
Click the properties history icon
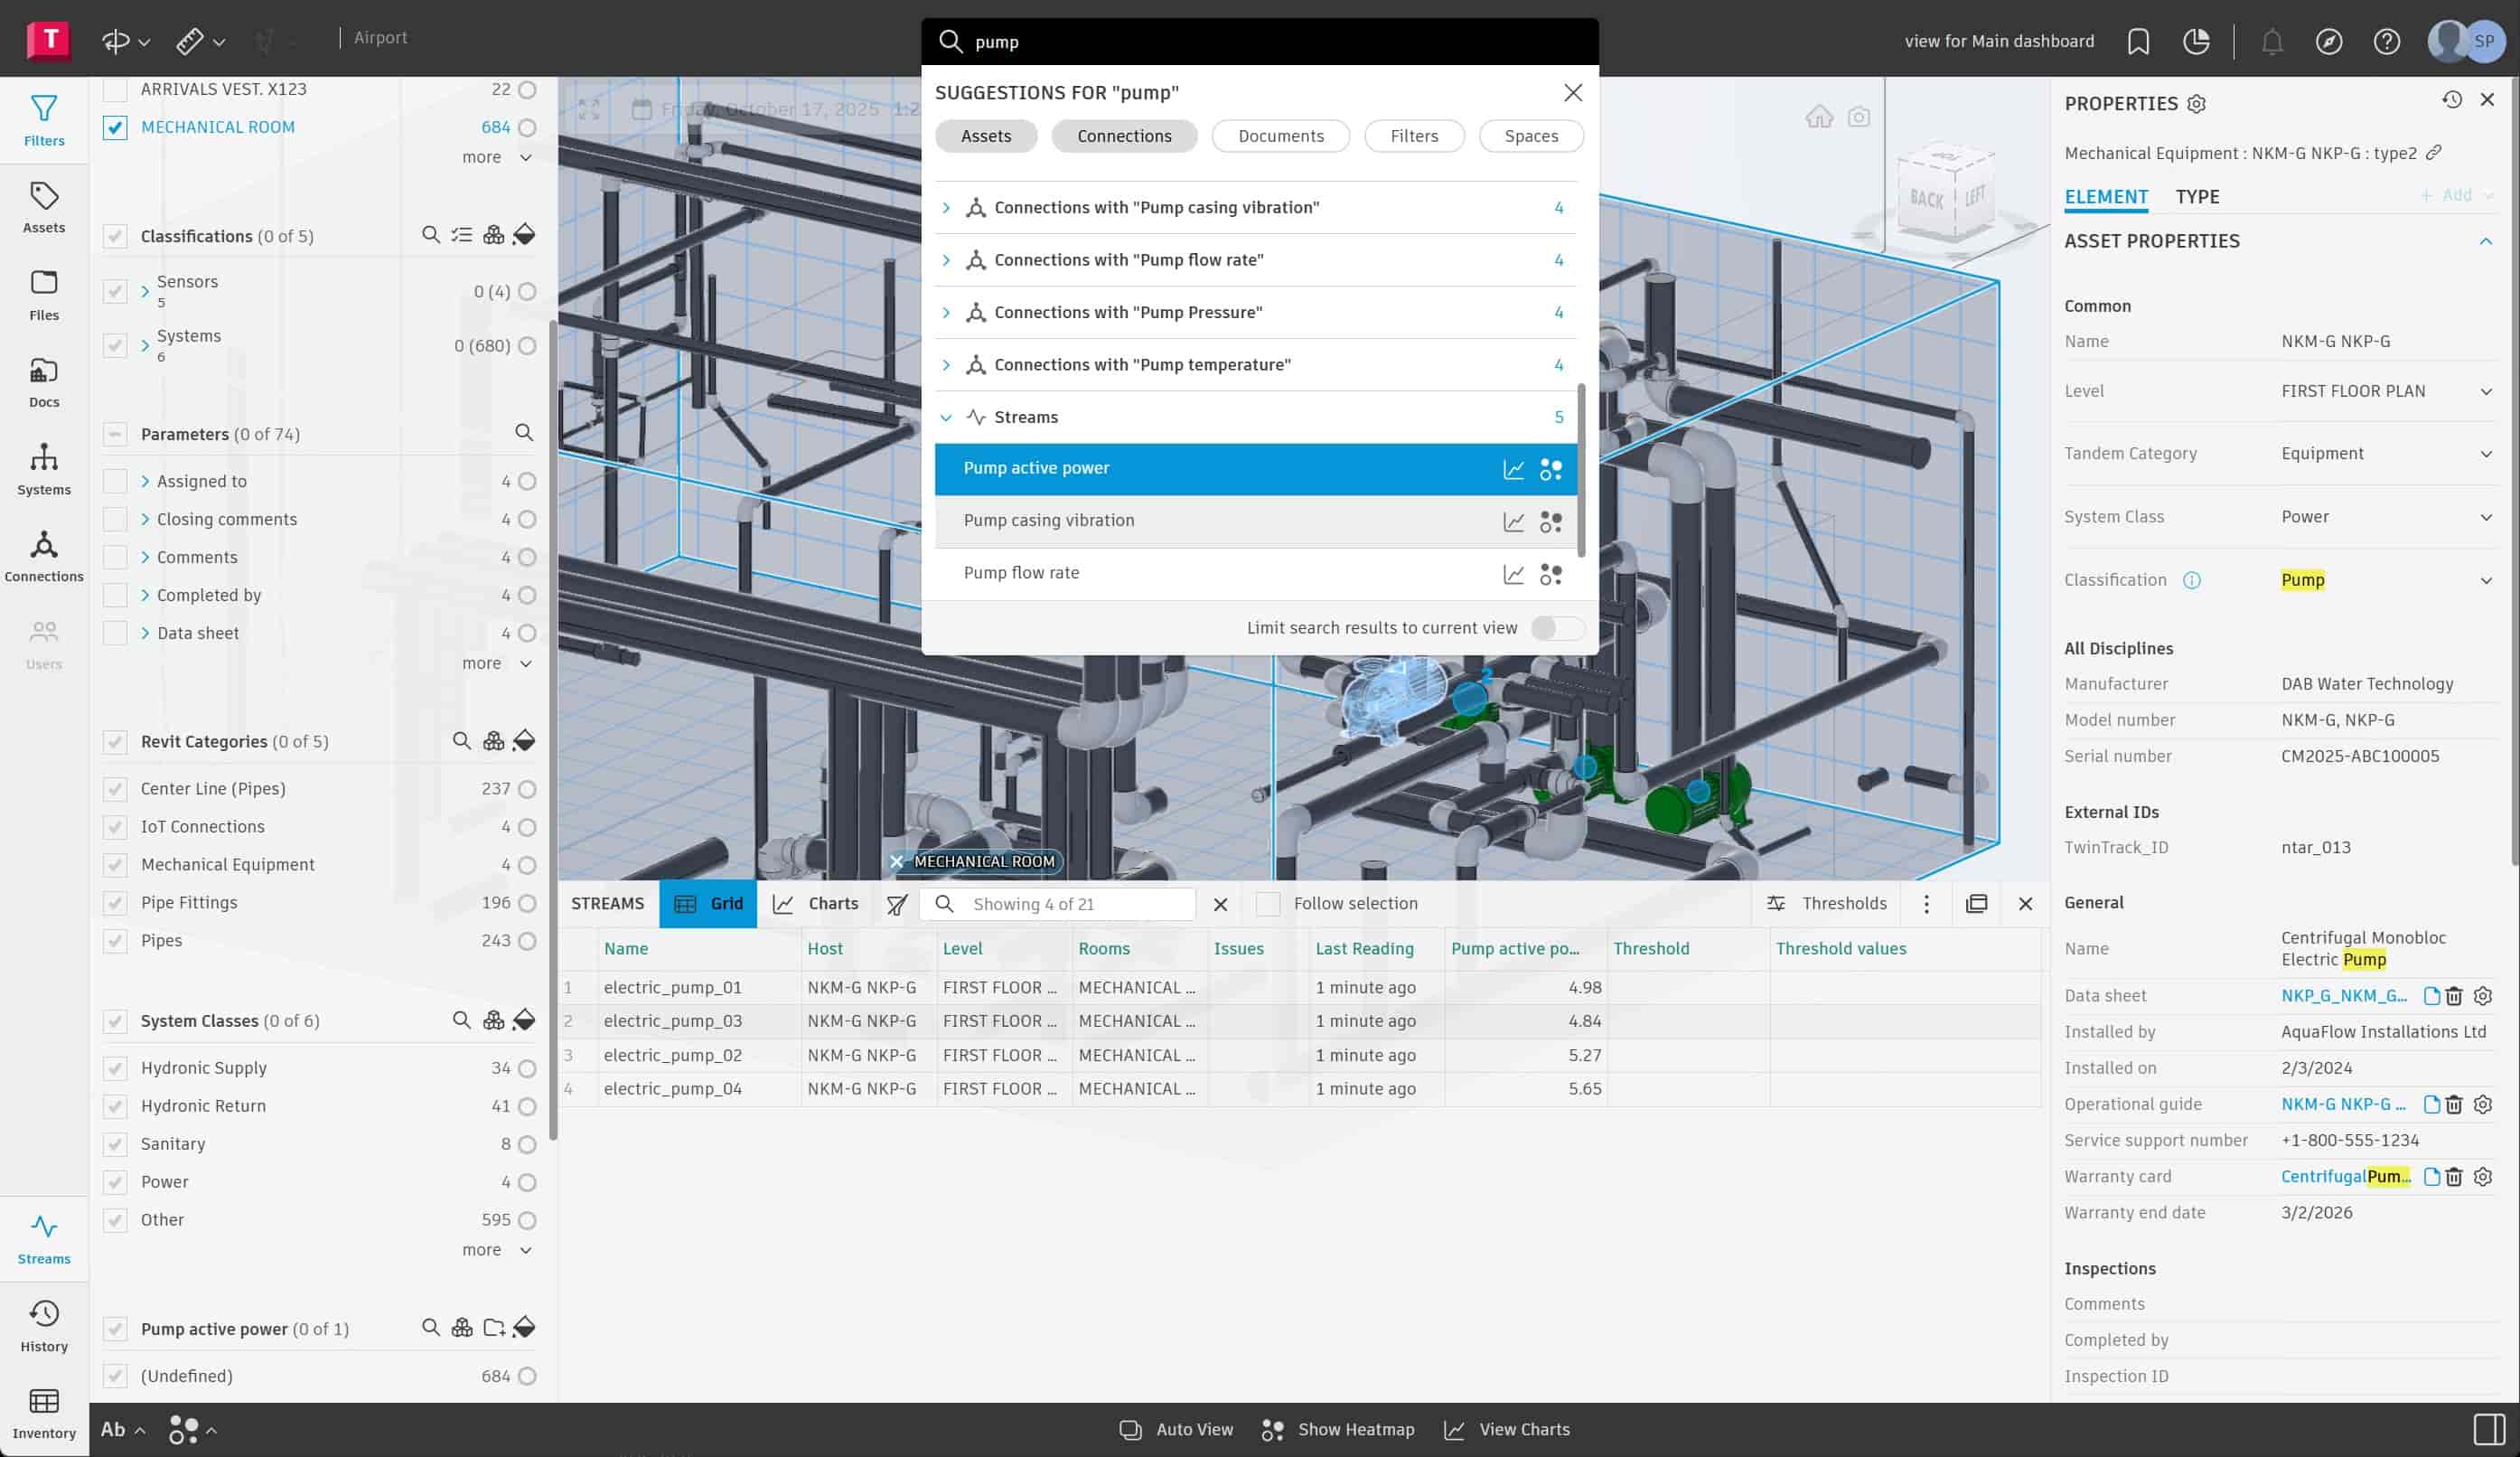[x=2451, y=99]
